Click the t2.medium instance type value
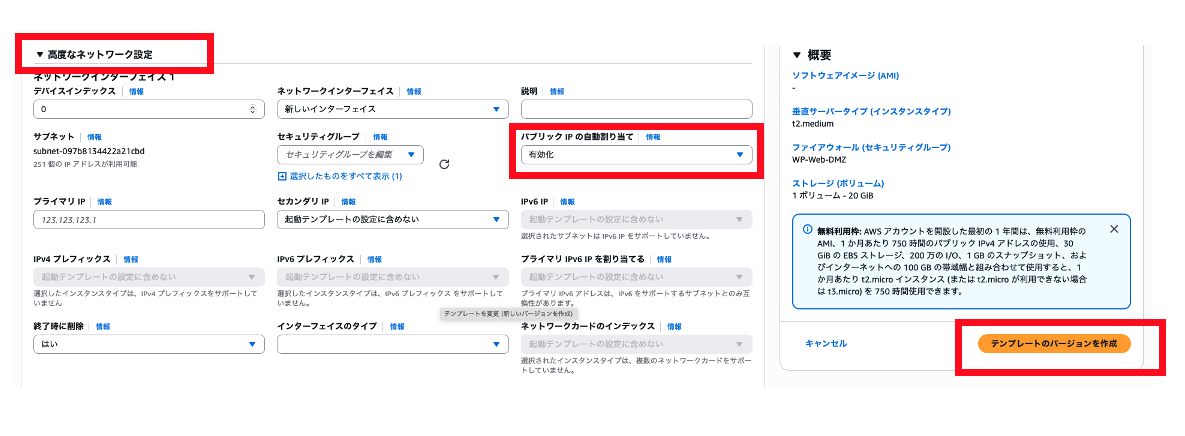Screen dimensions: 1185x436 click(x=811, y=124)
